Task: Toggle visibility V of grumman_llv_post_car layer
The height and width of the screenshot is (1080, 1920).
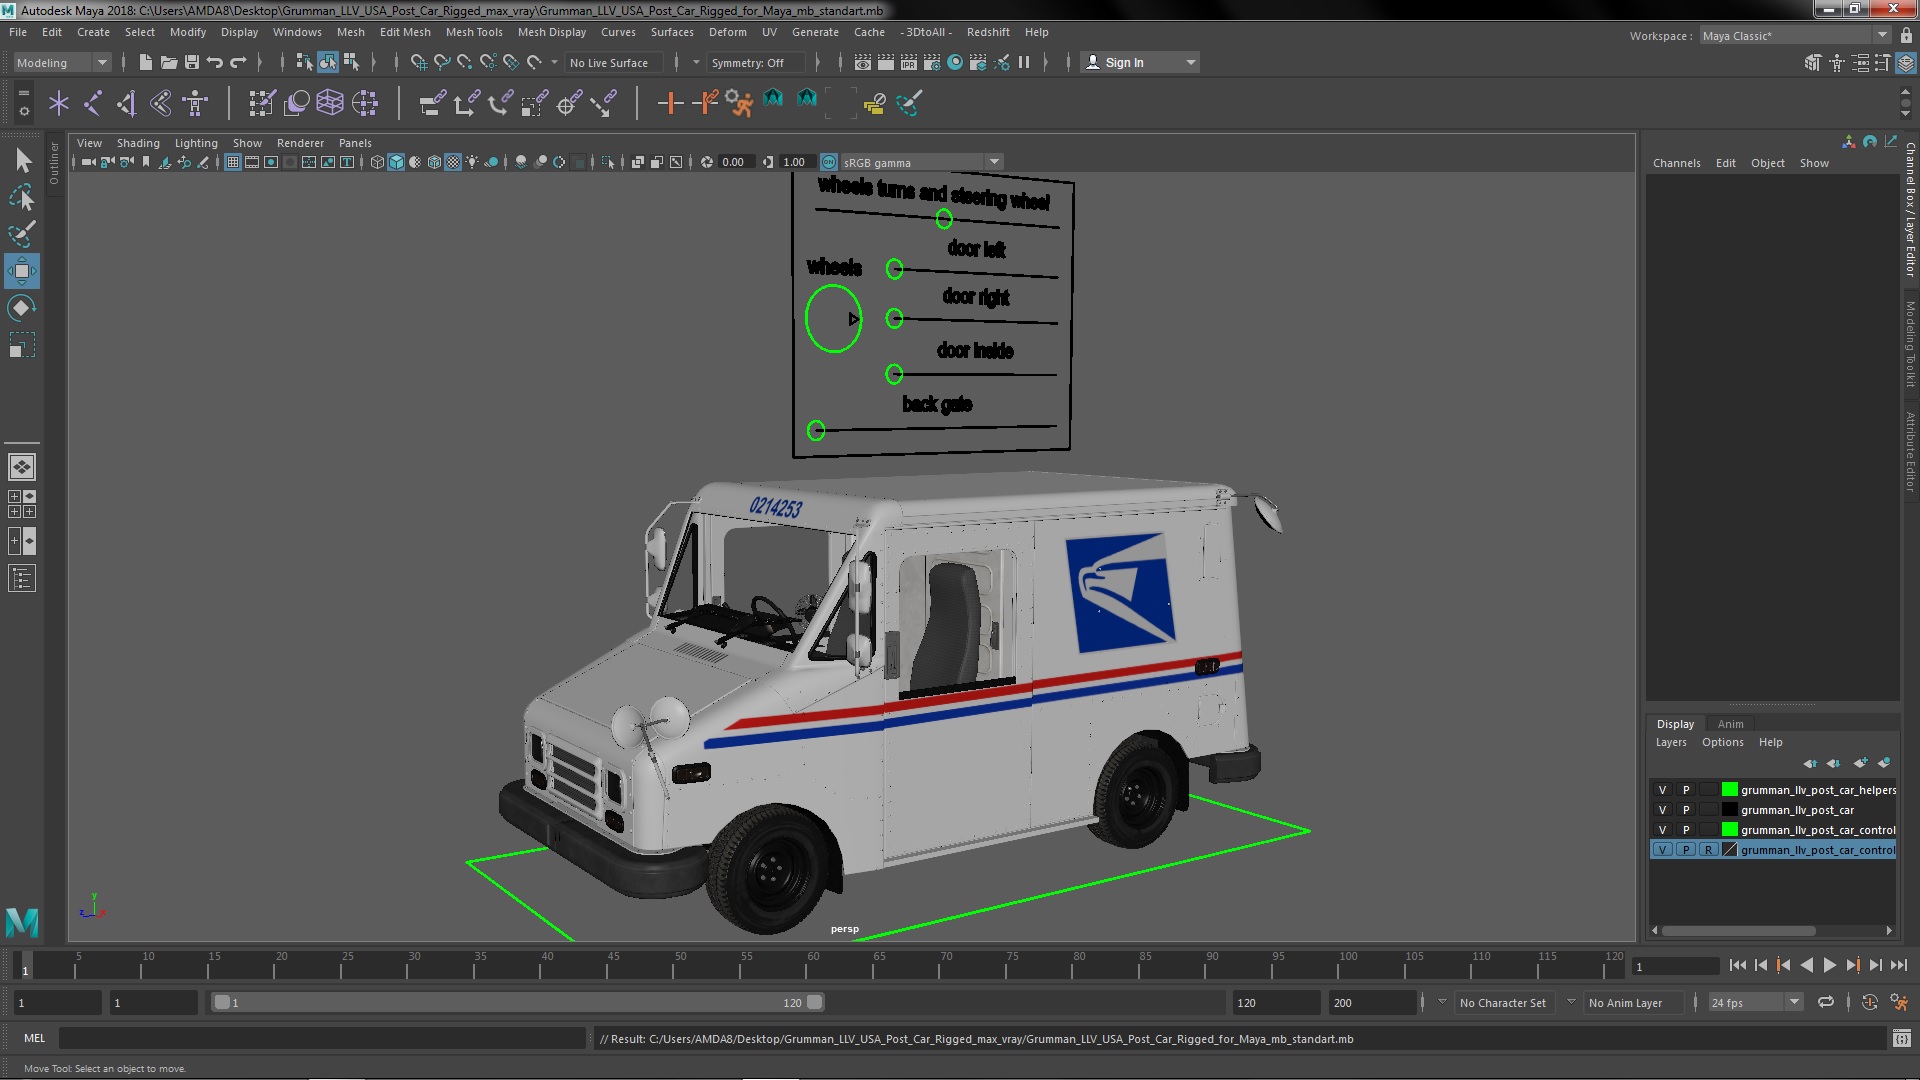Action: [x=1663, y=810]
